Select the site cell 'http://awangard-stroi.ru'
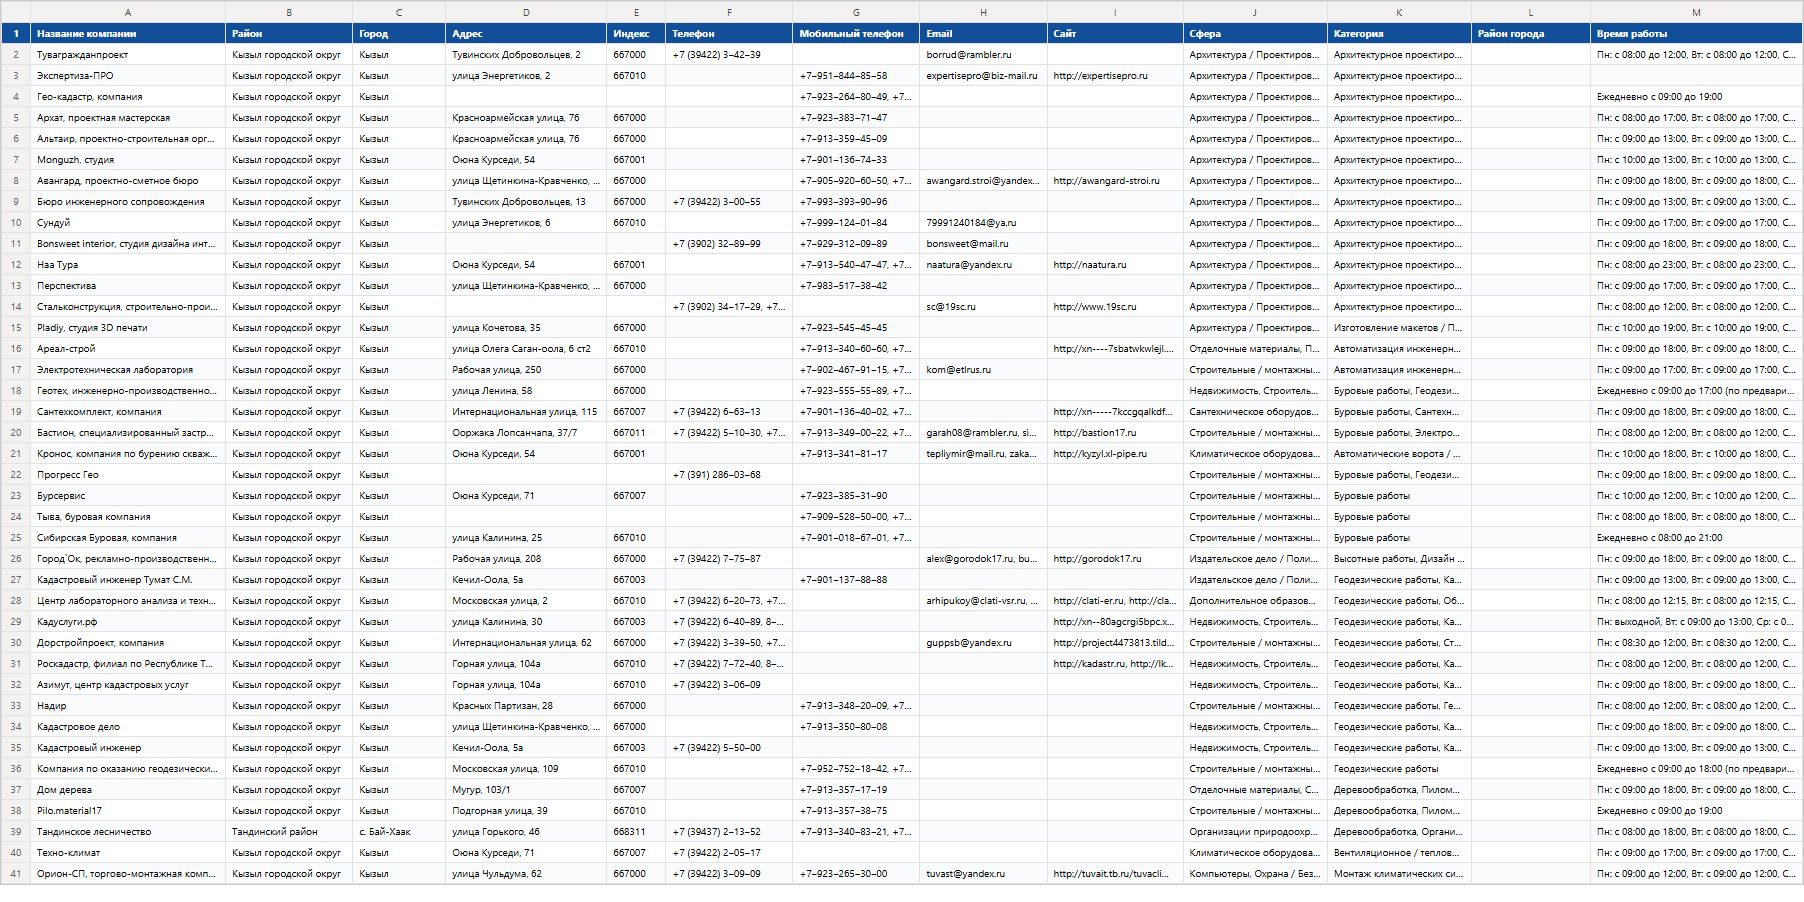This screenshot has height=902, width=1804. [1115, 181]
